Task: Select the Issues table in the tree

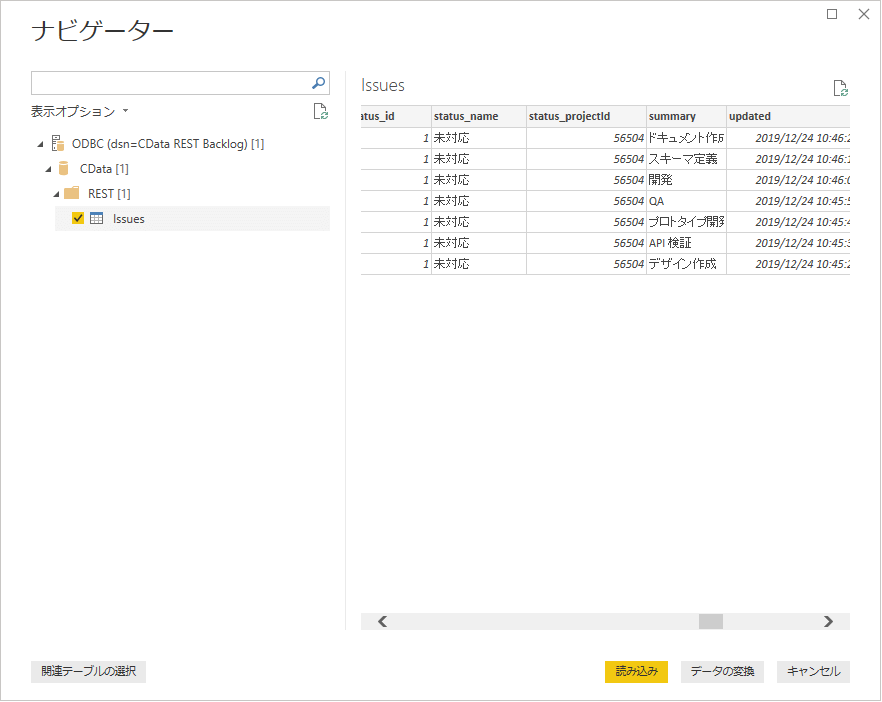Action: click(x=131, y=218)
